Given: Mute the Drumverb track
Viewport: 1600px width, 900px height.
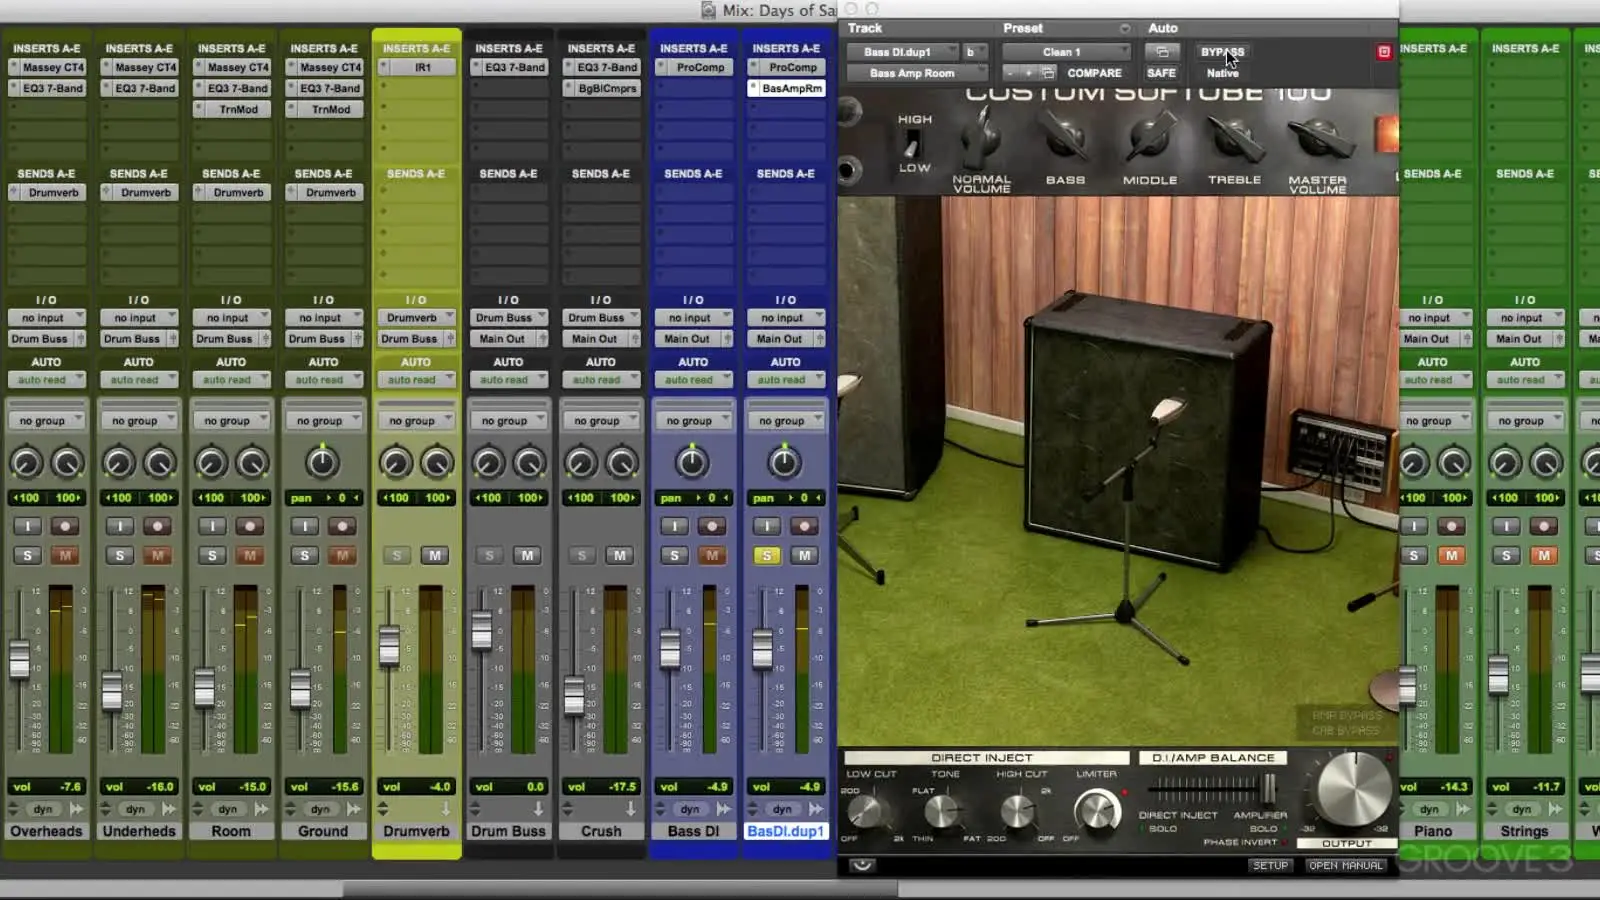Looking at the screenshot, I should [x=434, y=555].
